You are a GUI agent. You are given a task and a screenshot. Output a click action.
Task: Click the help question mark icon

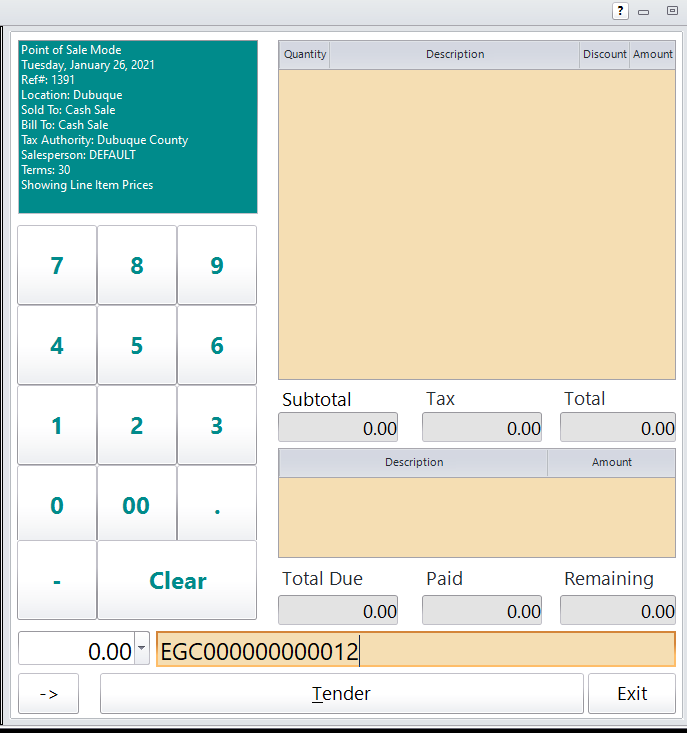[x=620, y=11]
